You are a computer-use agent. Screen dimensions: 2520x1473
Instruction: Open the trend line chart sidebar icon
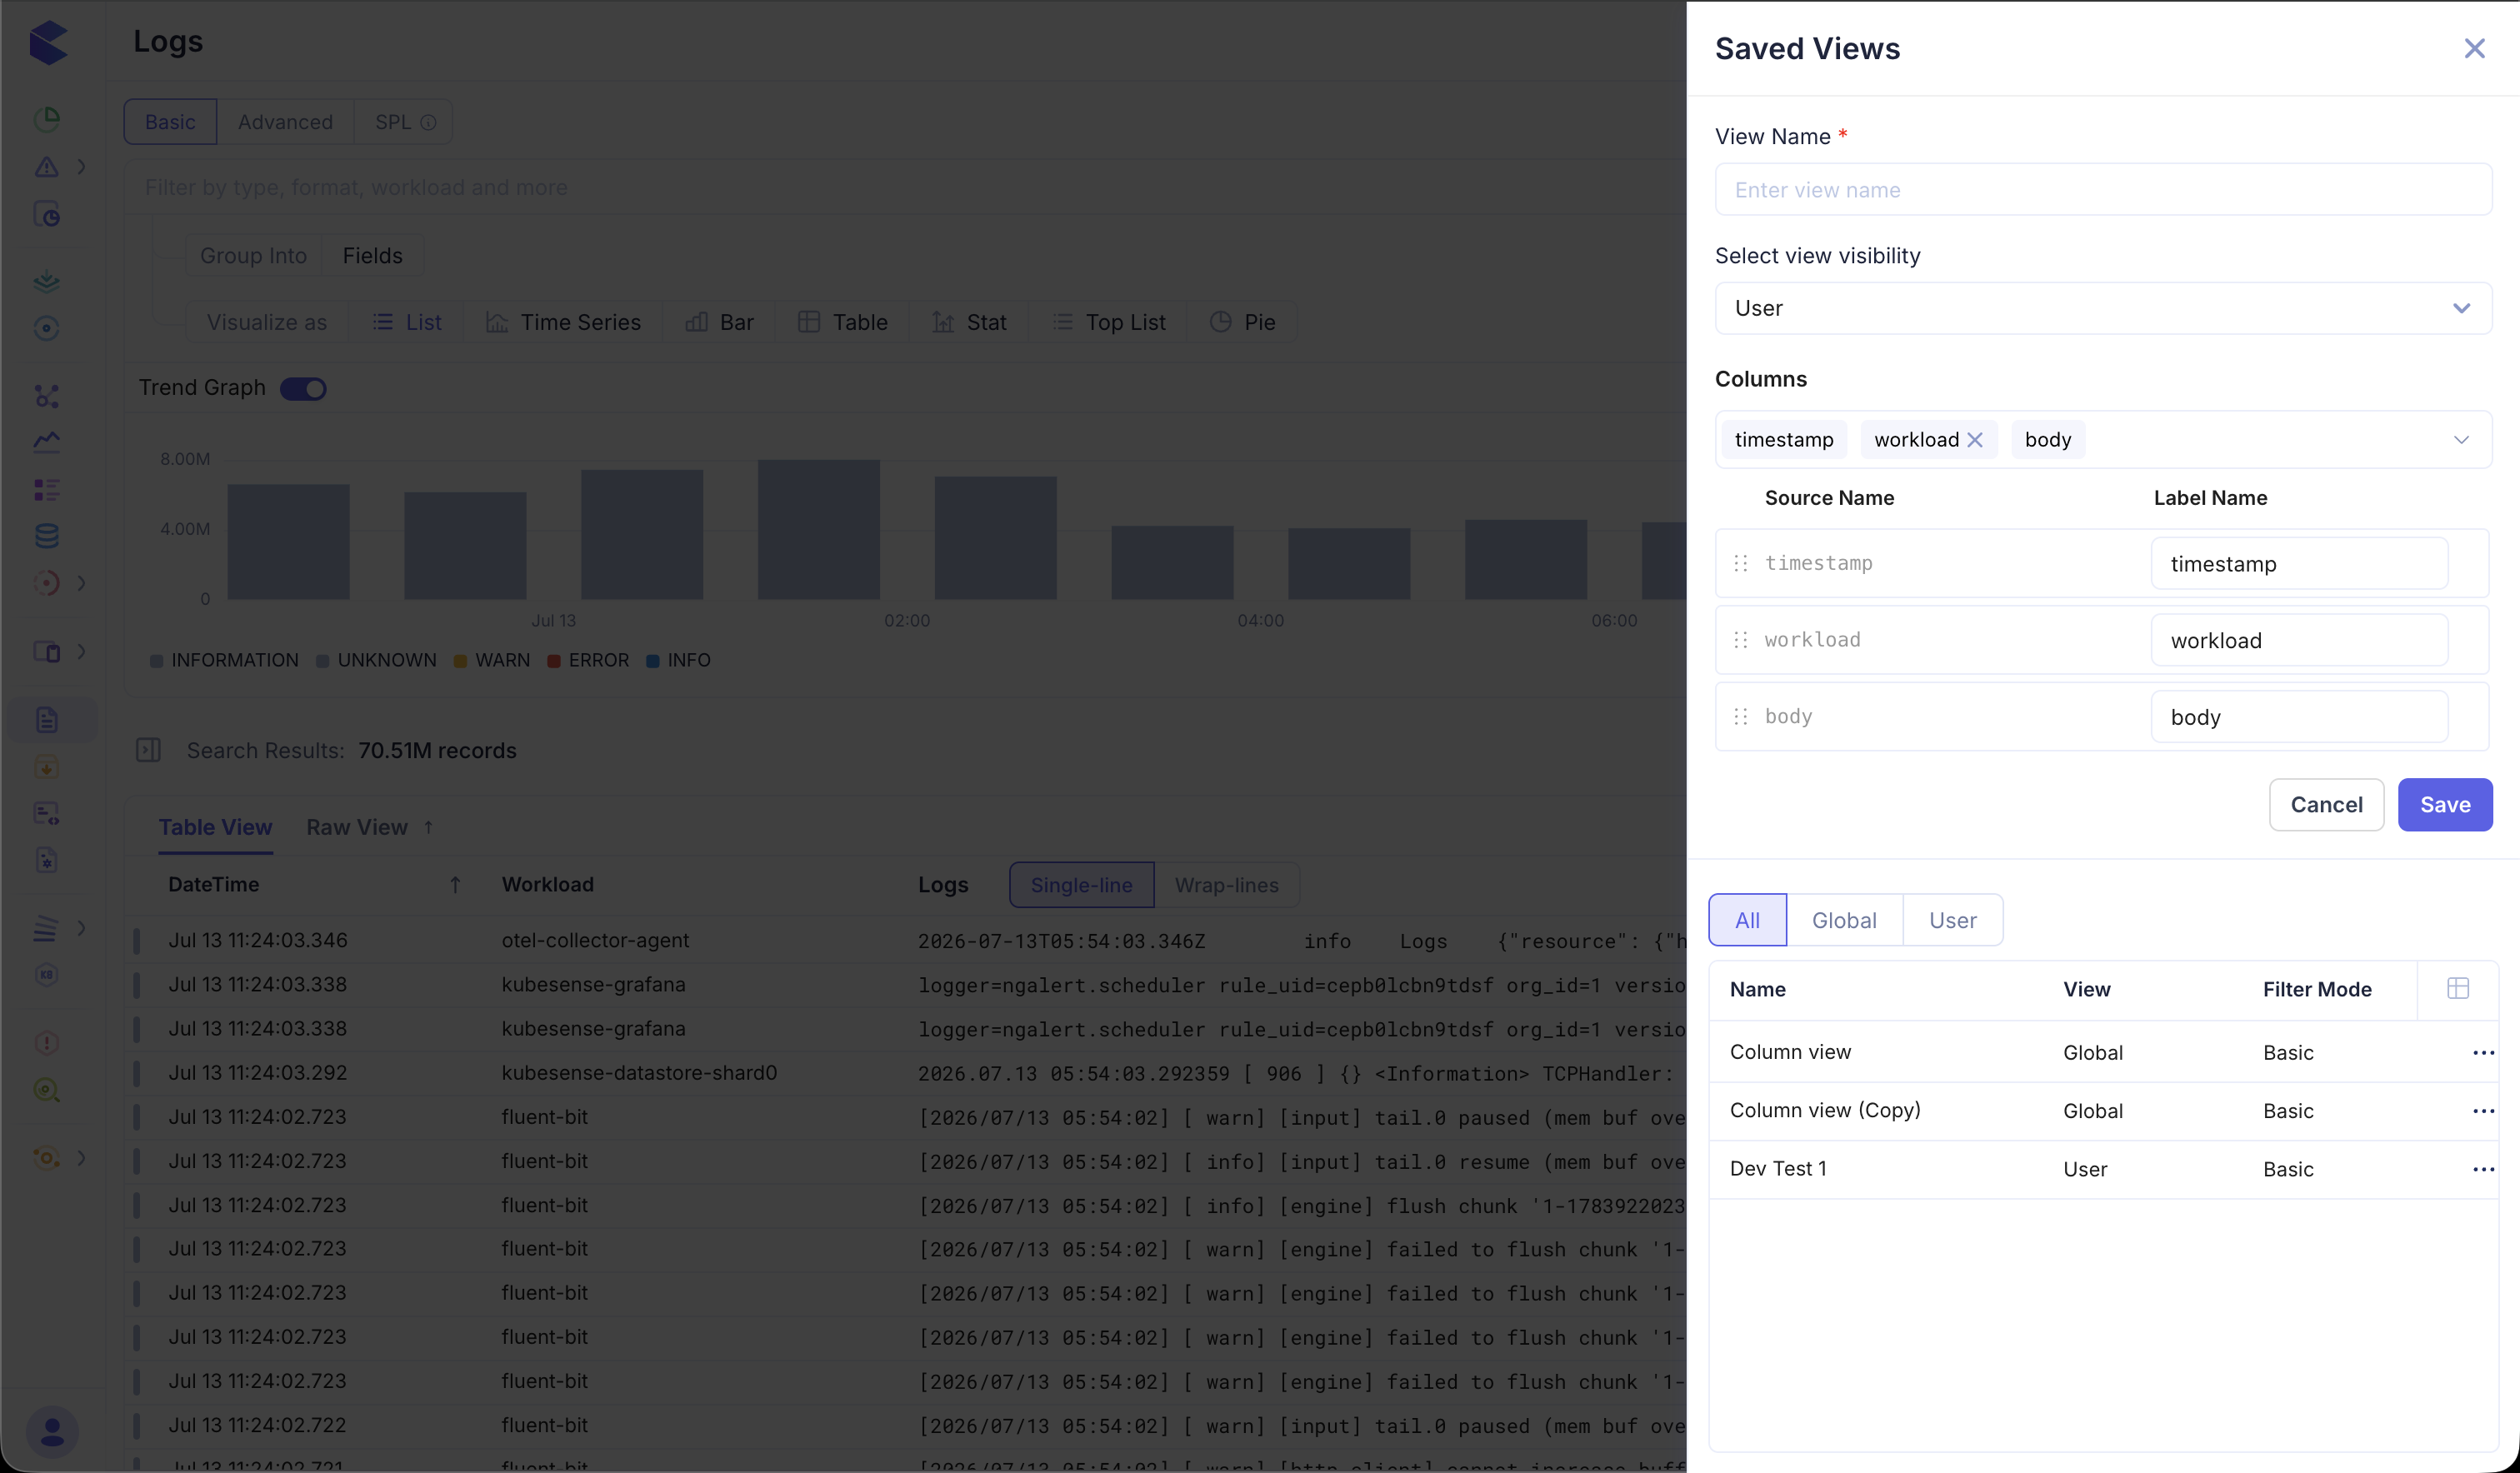47,441
